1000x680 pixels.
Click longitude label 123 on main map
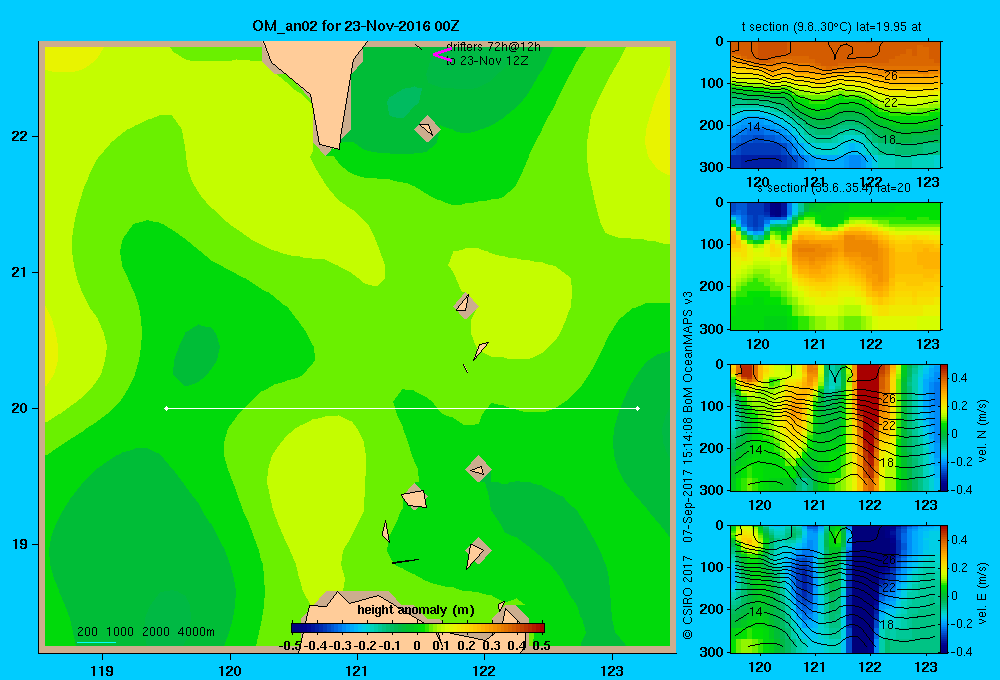click(612, 670)
